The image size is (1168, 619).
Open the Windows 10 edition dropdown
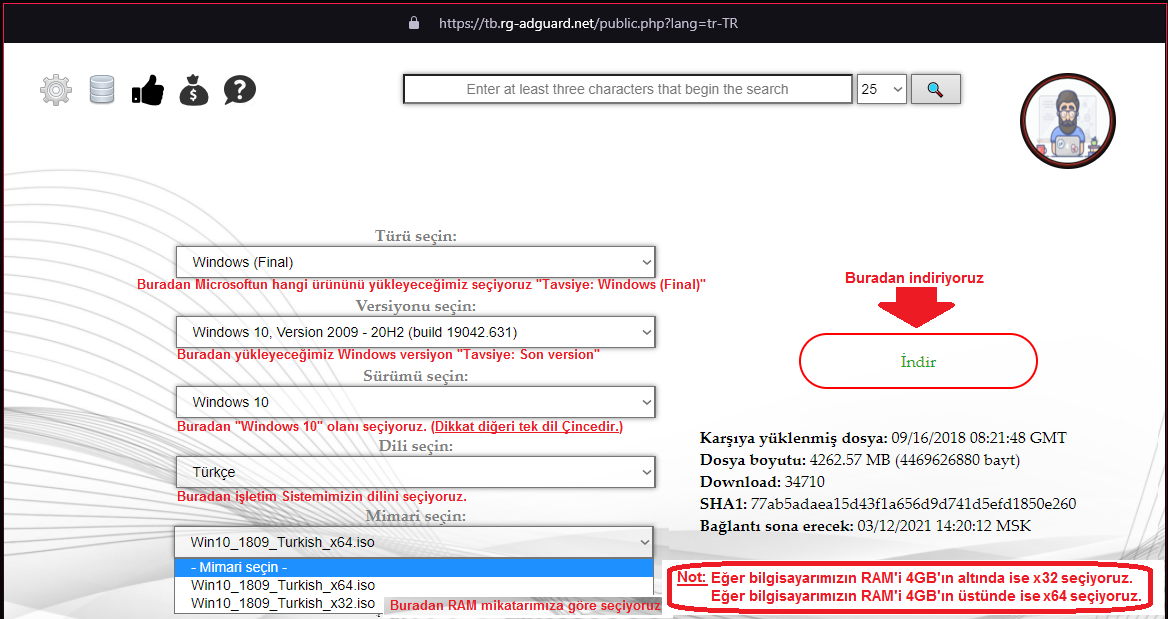click(416, 402)
